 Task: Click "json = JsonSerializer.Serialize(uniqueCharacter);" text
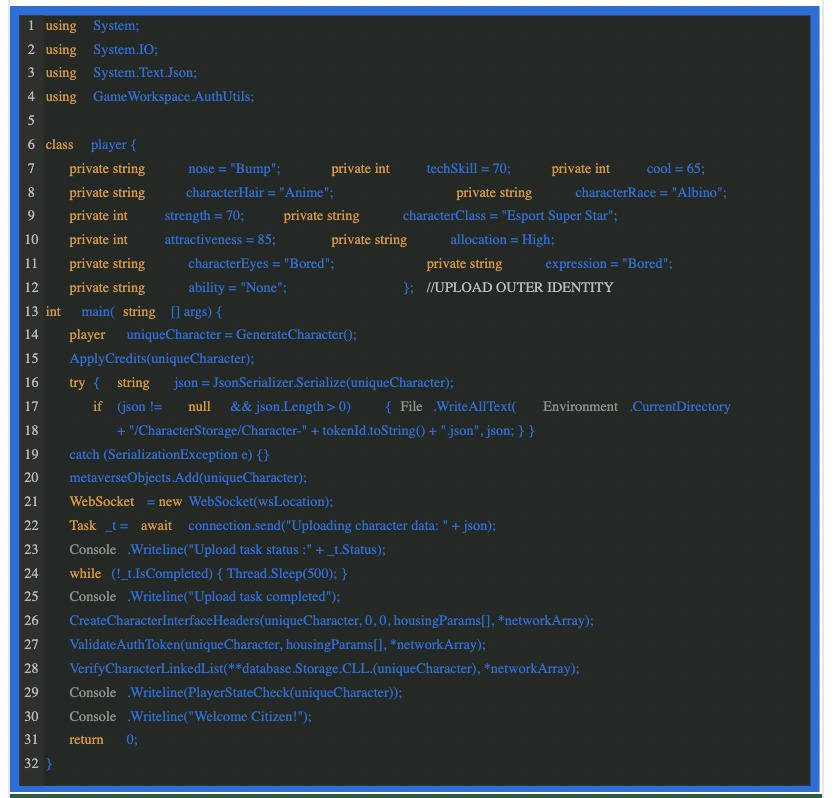tap(314, 382)
